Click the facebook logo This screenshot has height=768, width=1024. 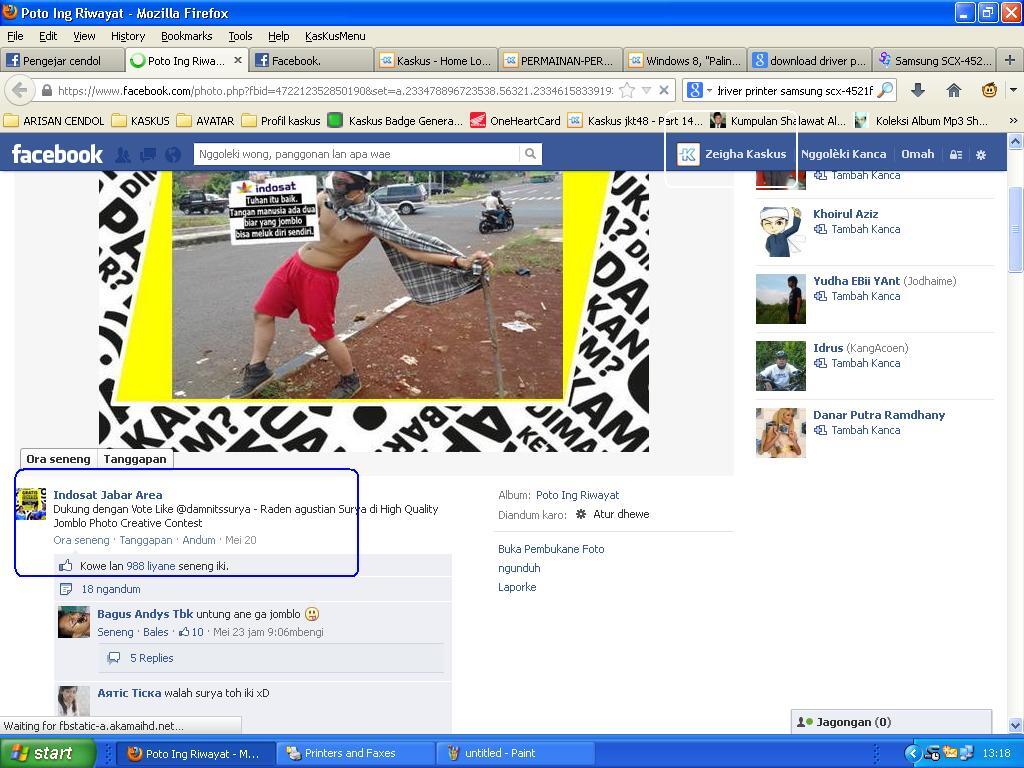coord(57,154)
